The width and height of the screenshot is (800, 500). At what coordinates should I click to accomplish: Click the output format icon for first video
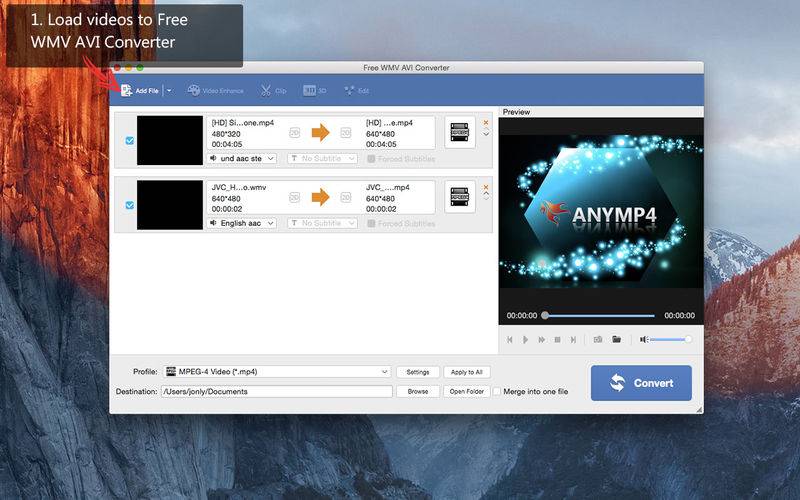tap(459, 132)
